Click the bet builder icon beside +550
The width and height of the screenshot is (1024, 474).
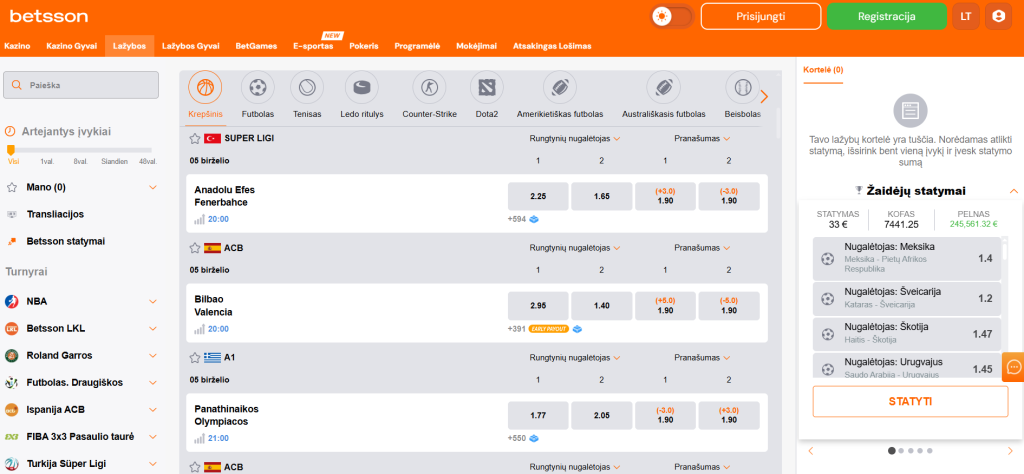point(534,439)
